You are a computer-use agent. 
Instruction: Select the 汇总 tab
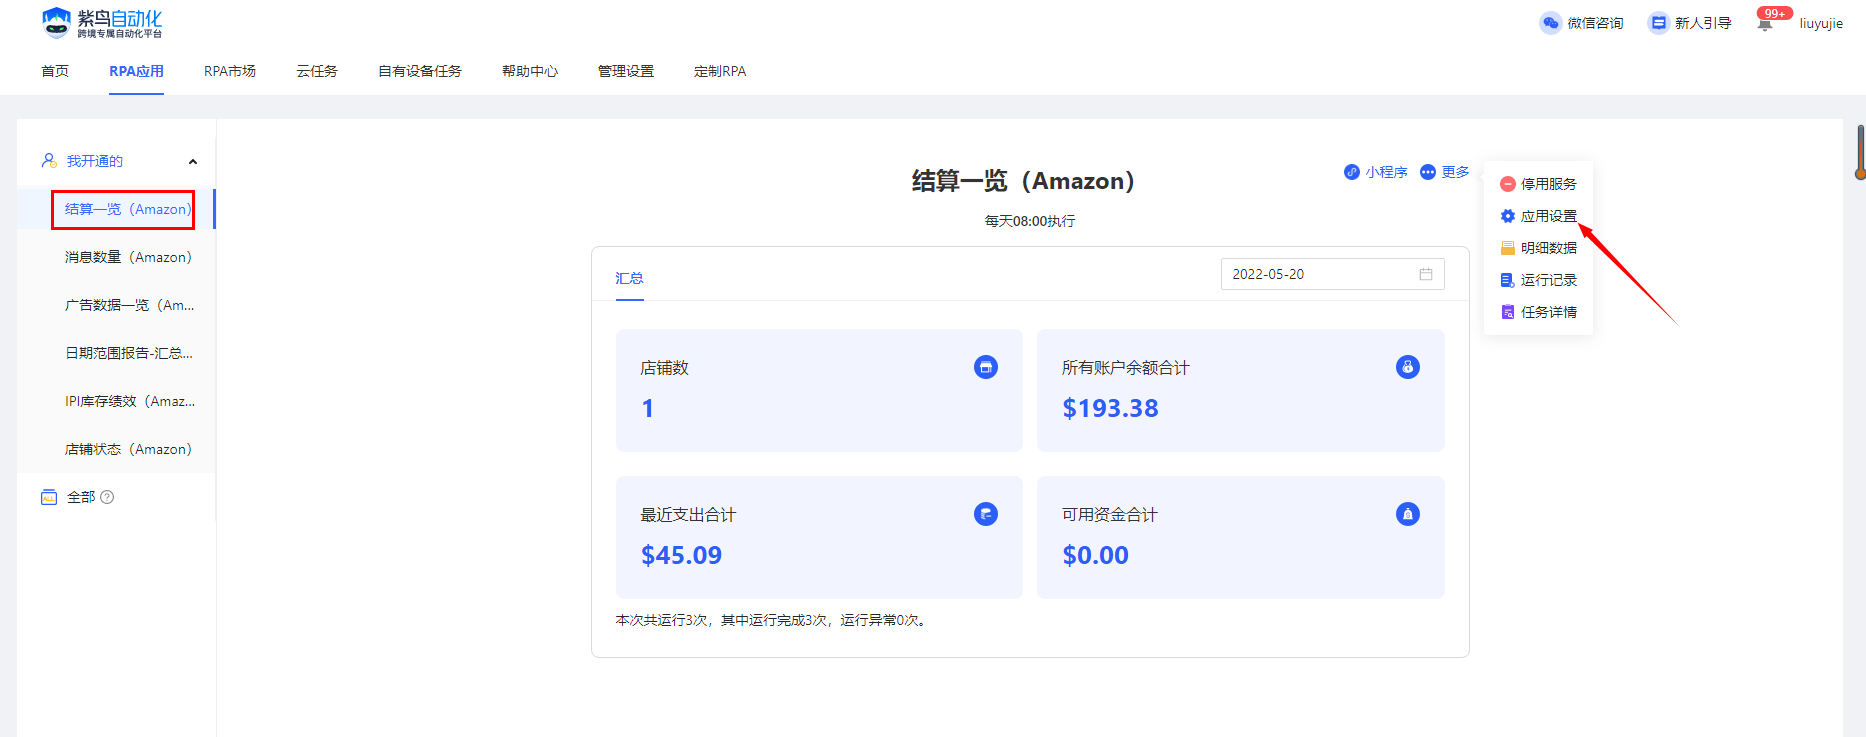(x=629, y=278)
